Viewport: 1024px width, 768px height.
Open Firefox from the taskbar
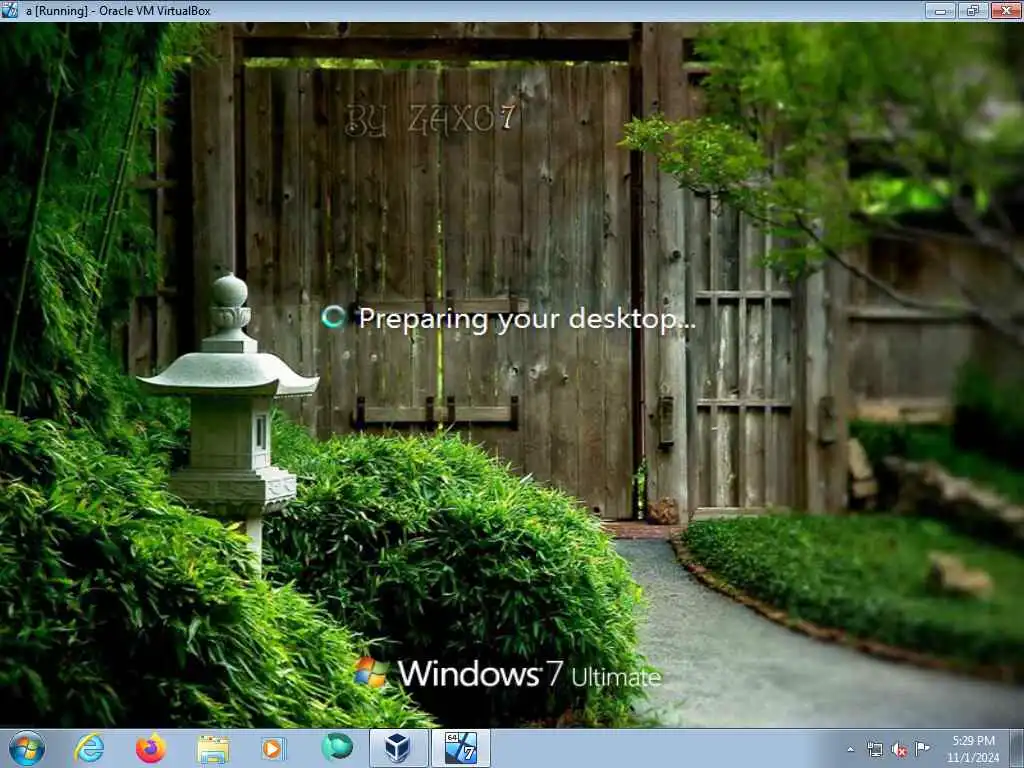(150, 748)
